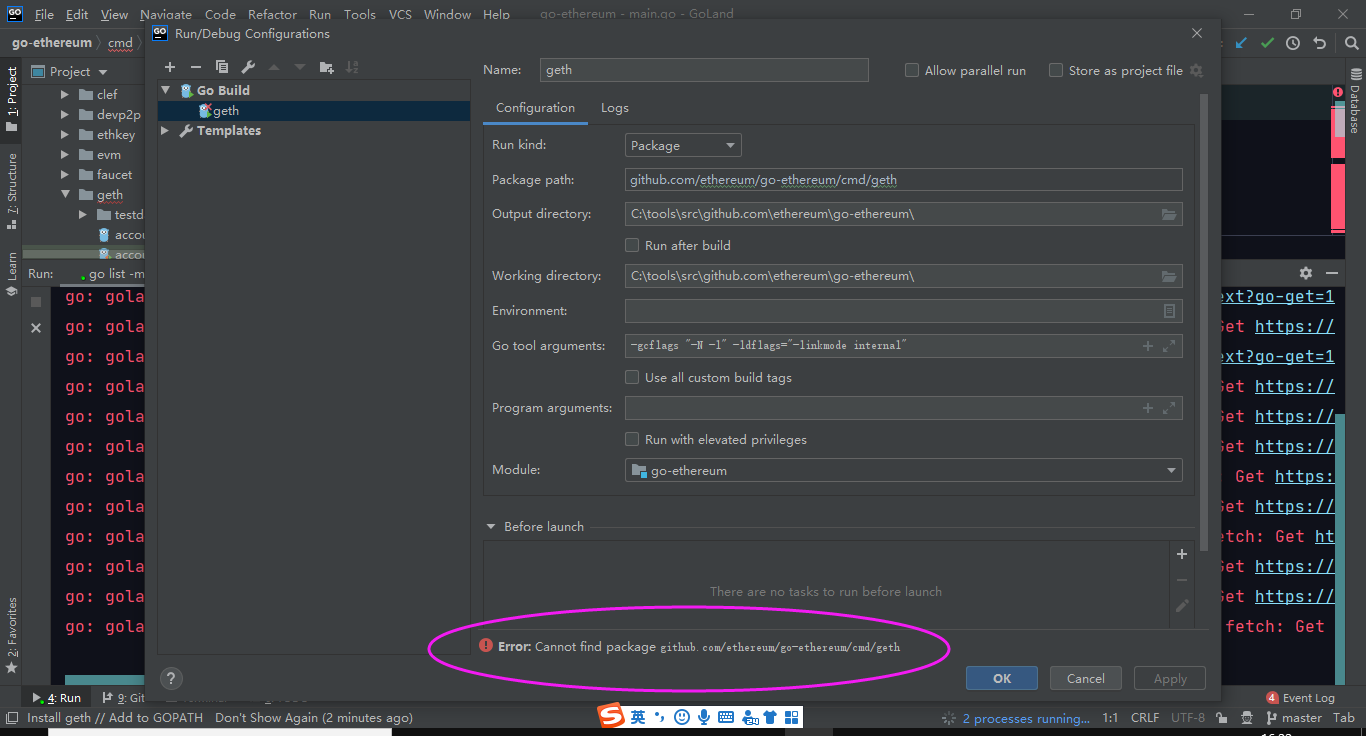Screen dimensions: 1366x736
Task: Create a new configuration folder
Action: [x=326, y=67]
